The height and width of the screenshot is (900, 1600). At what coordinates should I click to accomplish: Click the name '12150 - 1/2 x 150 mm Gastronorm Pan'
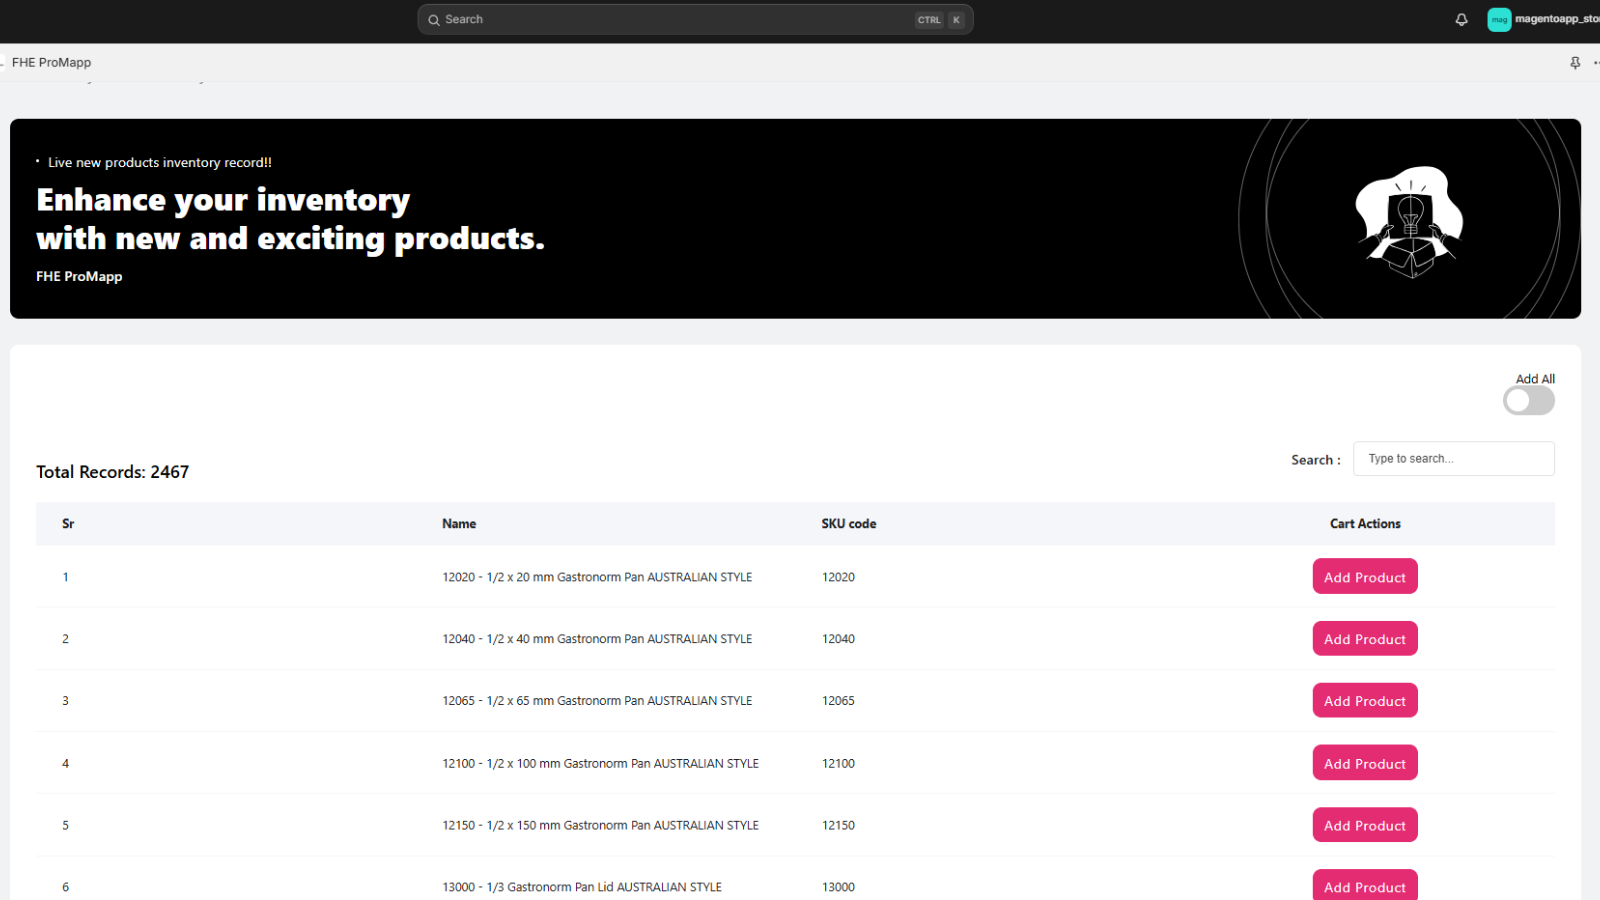point(600,825)
